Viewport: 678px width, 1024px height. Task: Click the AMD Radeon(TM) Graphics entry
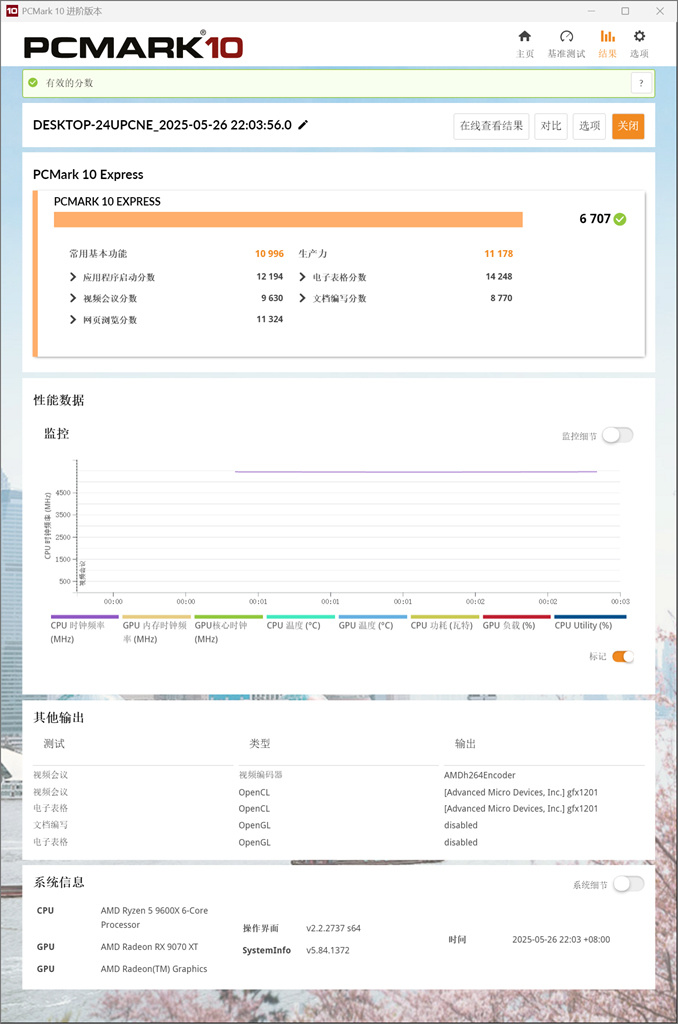coord(153,968)
